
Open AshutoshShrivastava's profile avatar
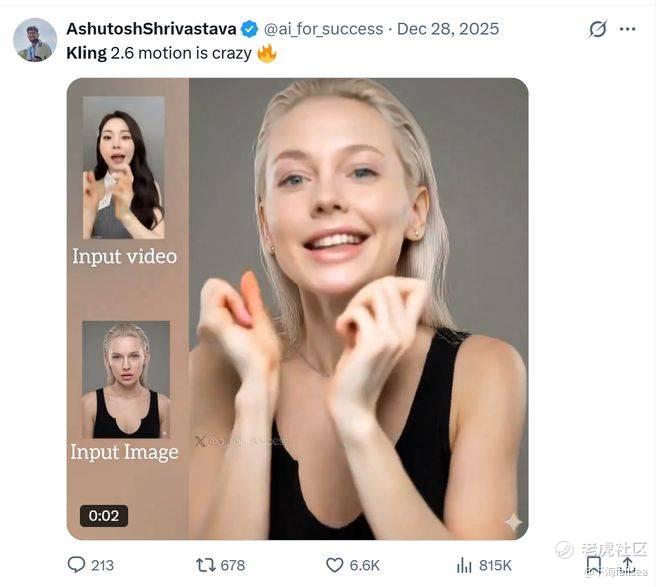35,40
